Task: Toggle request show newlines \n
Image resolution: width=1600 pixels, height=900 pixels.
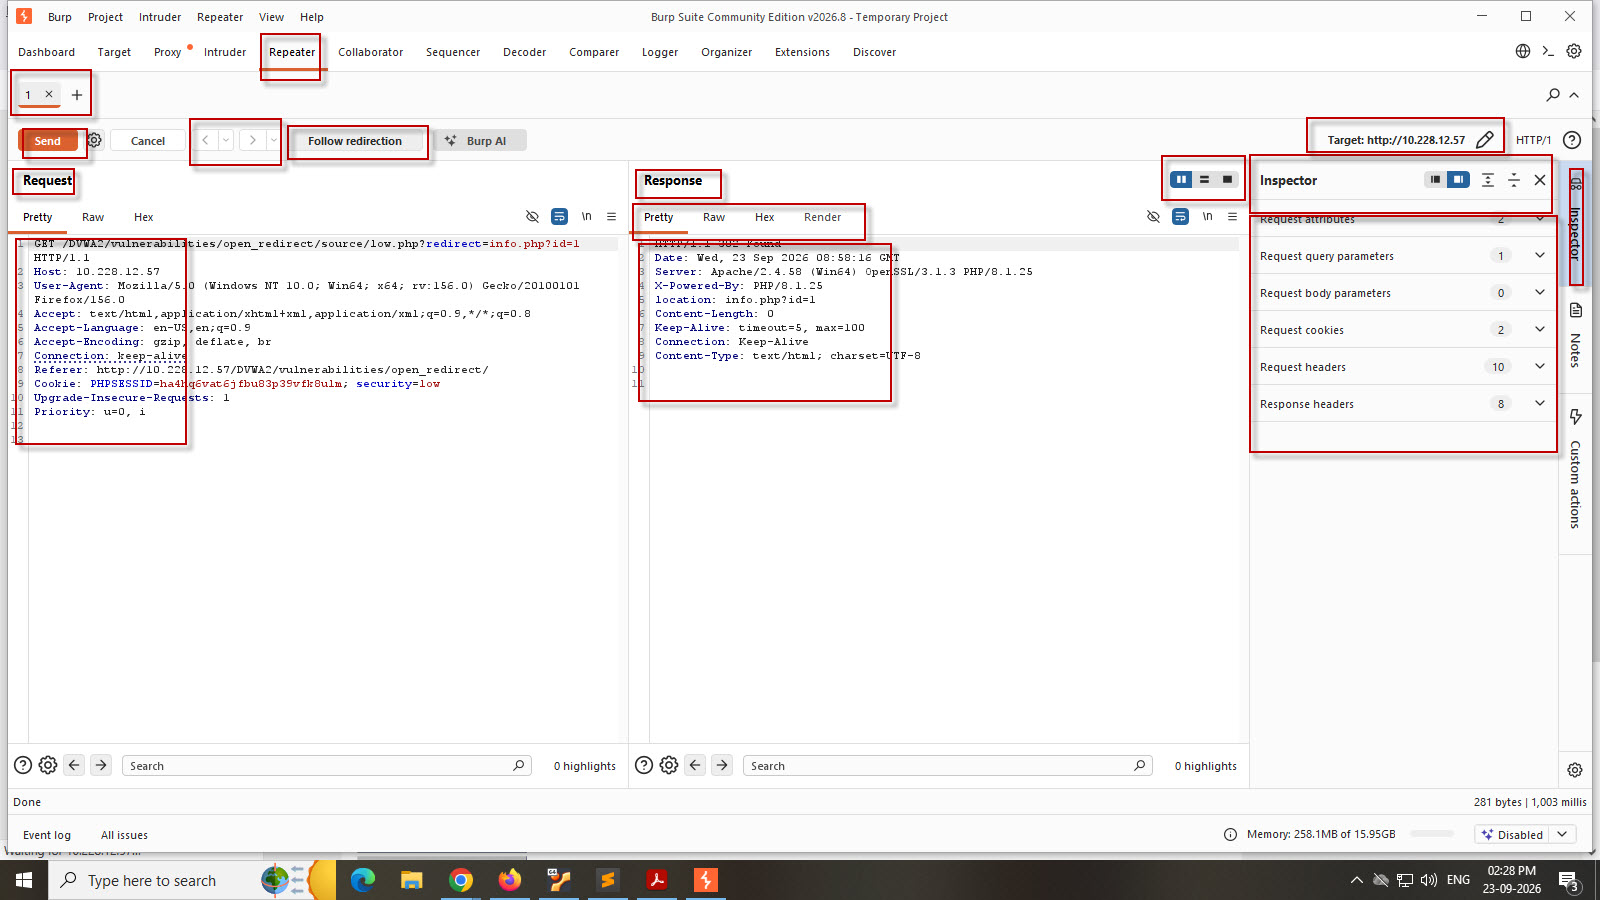Action: point(587,216)
